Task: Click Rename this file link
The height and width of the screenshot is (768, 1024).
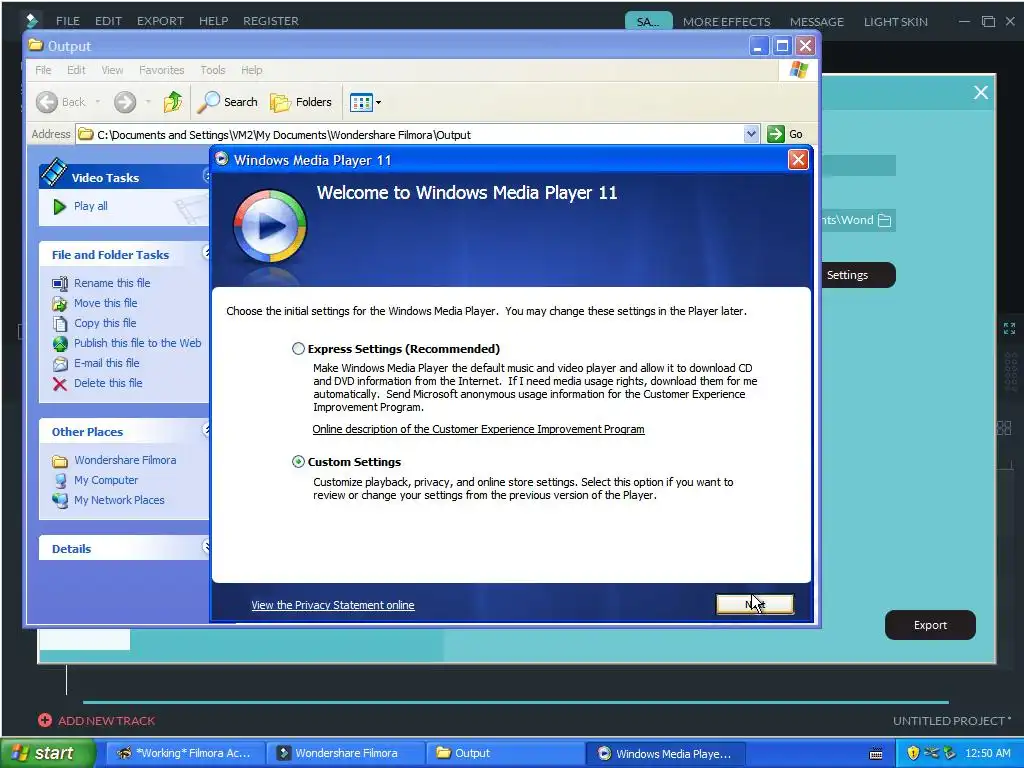Action: click(x=112, y=283)
